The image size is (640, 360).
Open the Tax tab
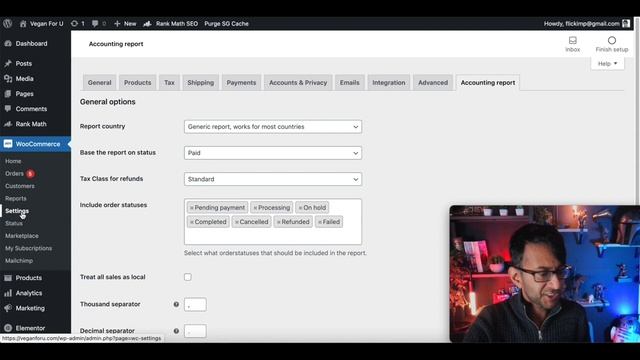tap(169, 82)
